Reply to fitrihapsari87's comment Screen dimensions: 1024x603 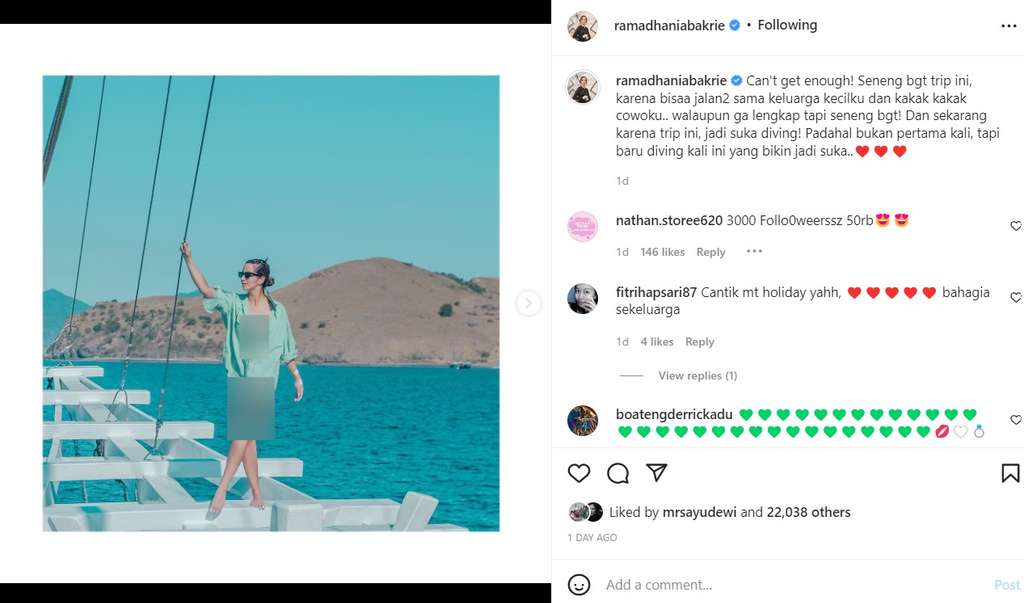[699, 342]
